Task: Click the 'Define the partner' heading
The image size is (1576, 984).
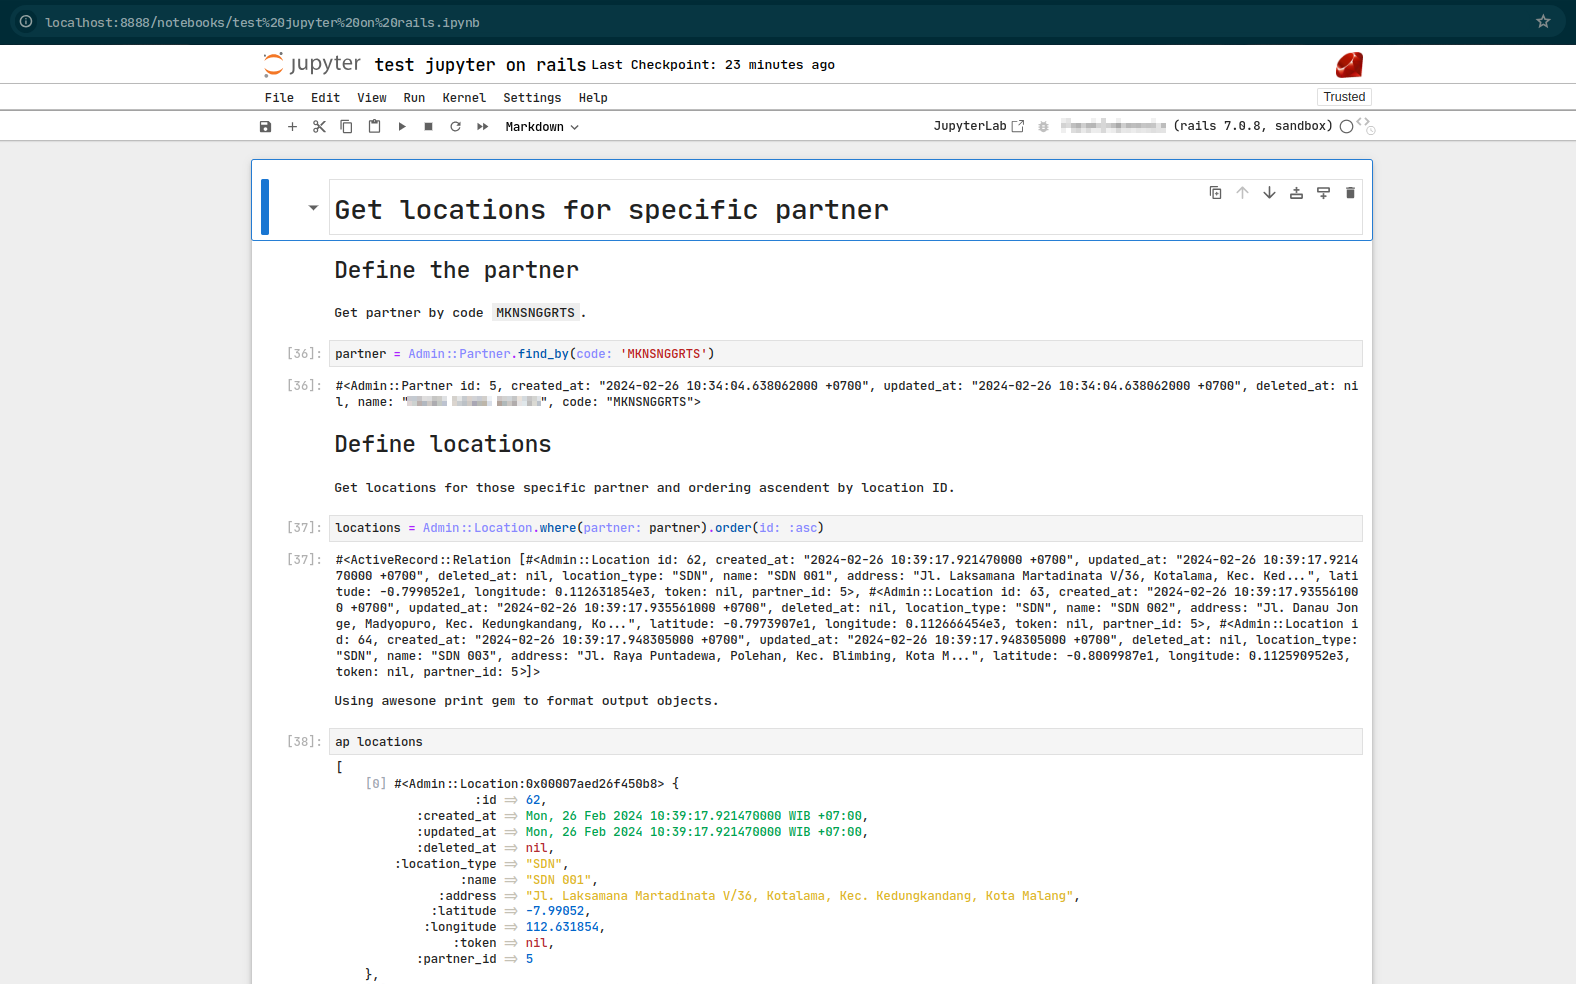Action: pos(456,270)
